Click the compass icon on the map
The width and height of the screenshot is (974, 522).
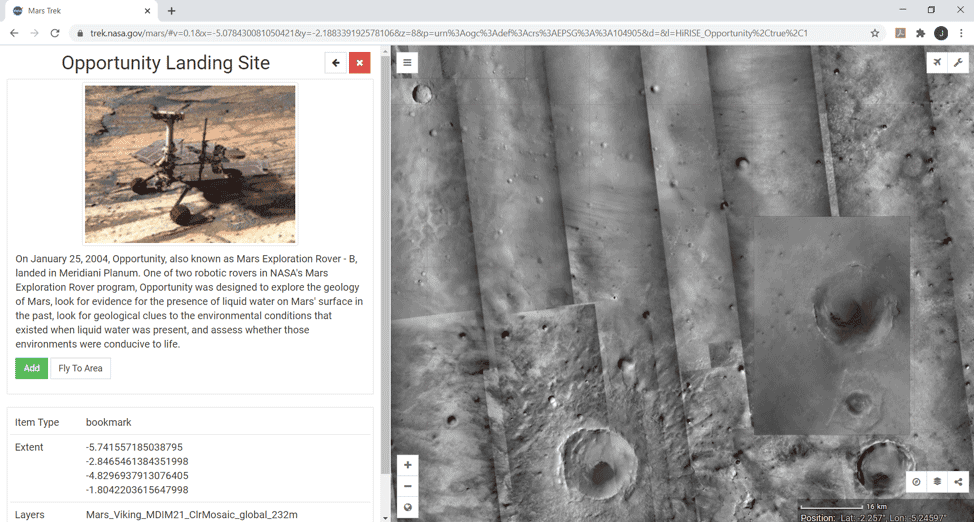click(x=916, y=482)
